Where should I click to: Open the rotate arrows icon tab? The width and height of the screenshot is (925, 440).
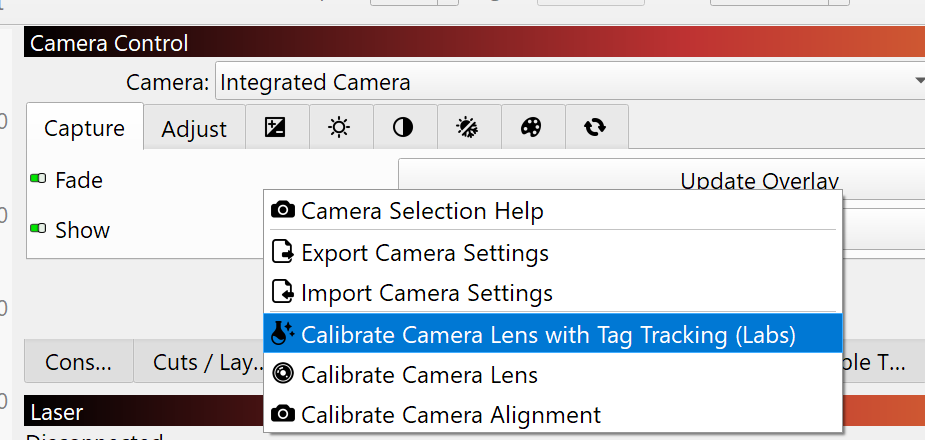595,127
